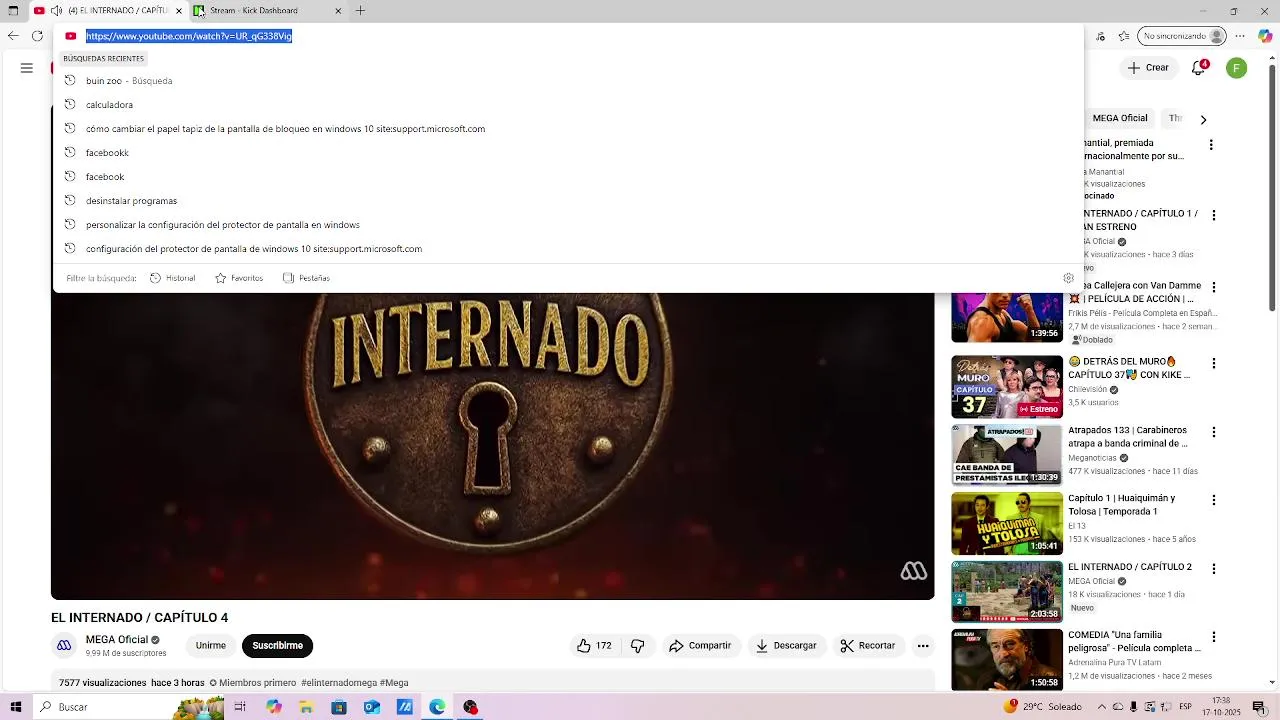The height and width of the screenshot is (720, 1280).
Task: Select suggestion 'personalizar la configuración del protector'
Action: 568,225
